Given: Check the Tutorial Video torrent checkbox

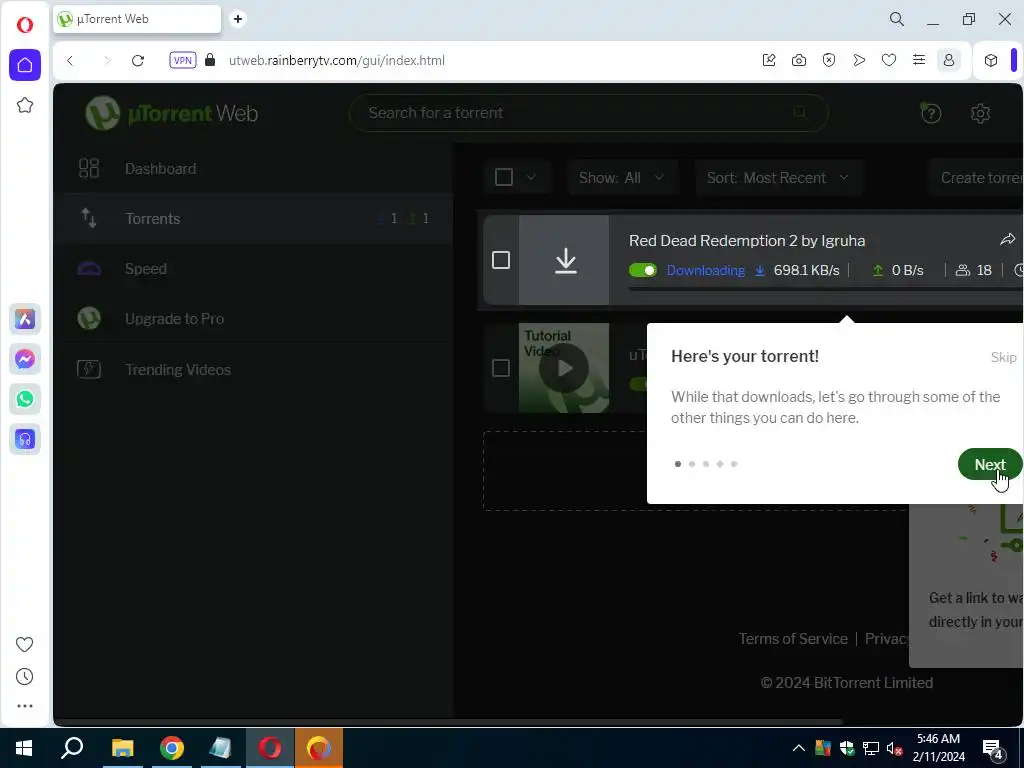Looking at the screenshot, I should click(x=501, y=368).
